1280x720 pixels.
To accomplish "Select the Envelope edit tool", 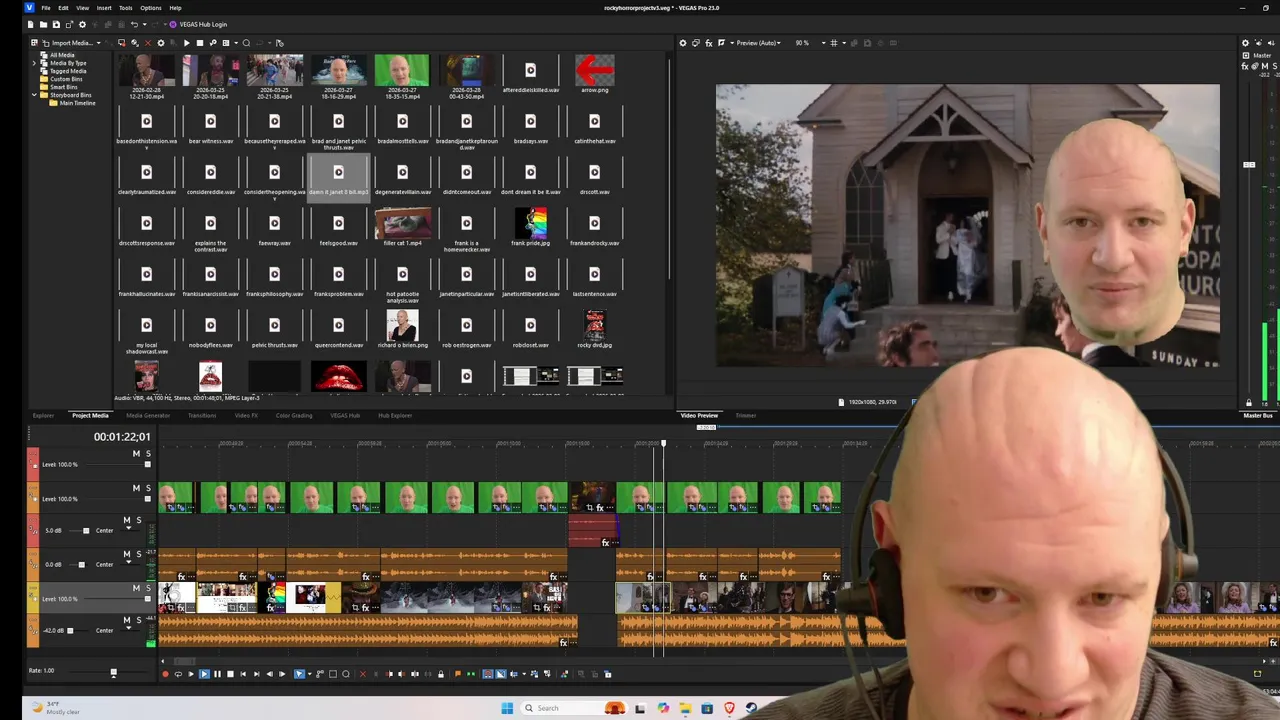I will point(320,674).
